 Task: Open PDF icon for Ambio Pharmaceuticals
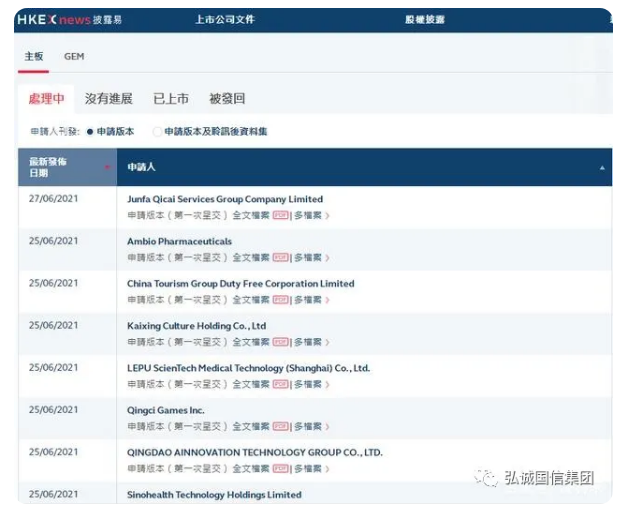coord(281,258)
